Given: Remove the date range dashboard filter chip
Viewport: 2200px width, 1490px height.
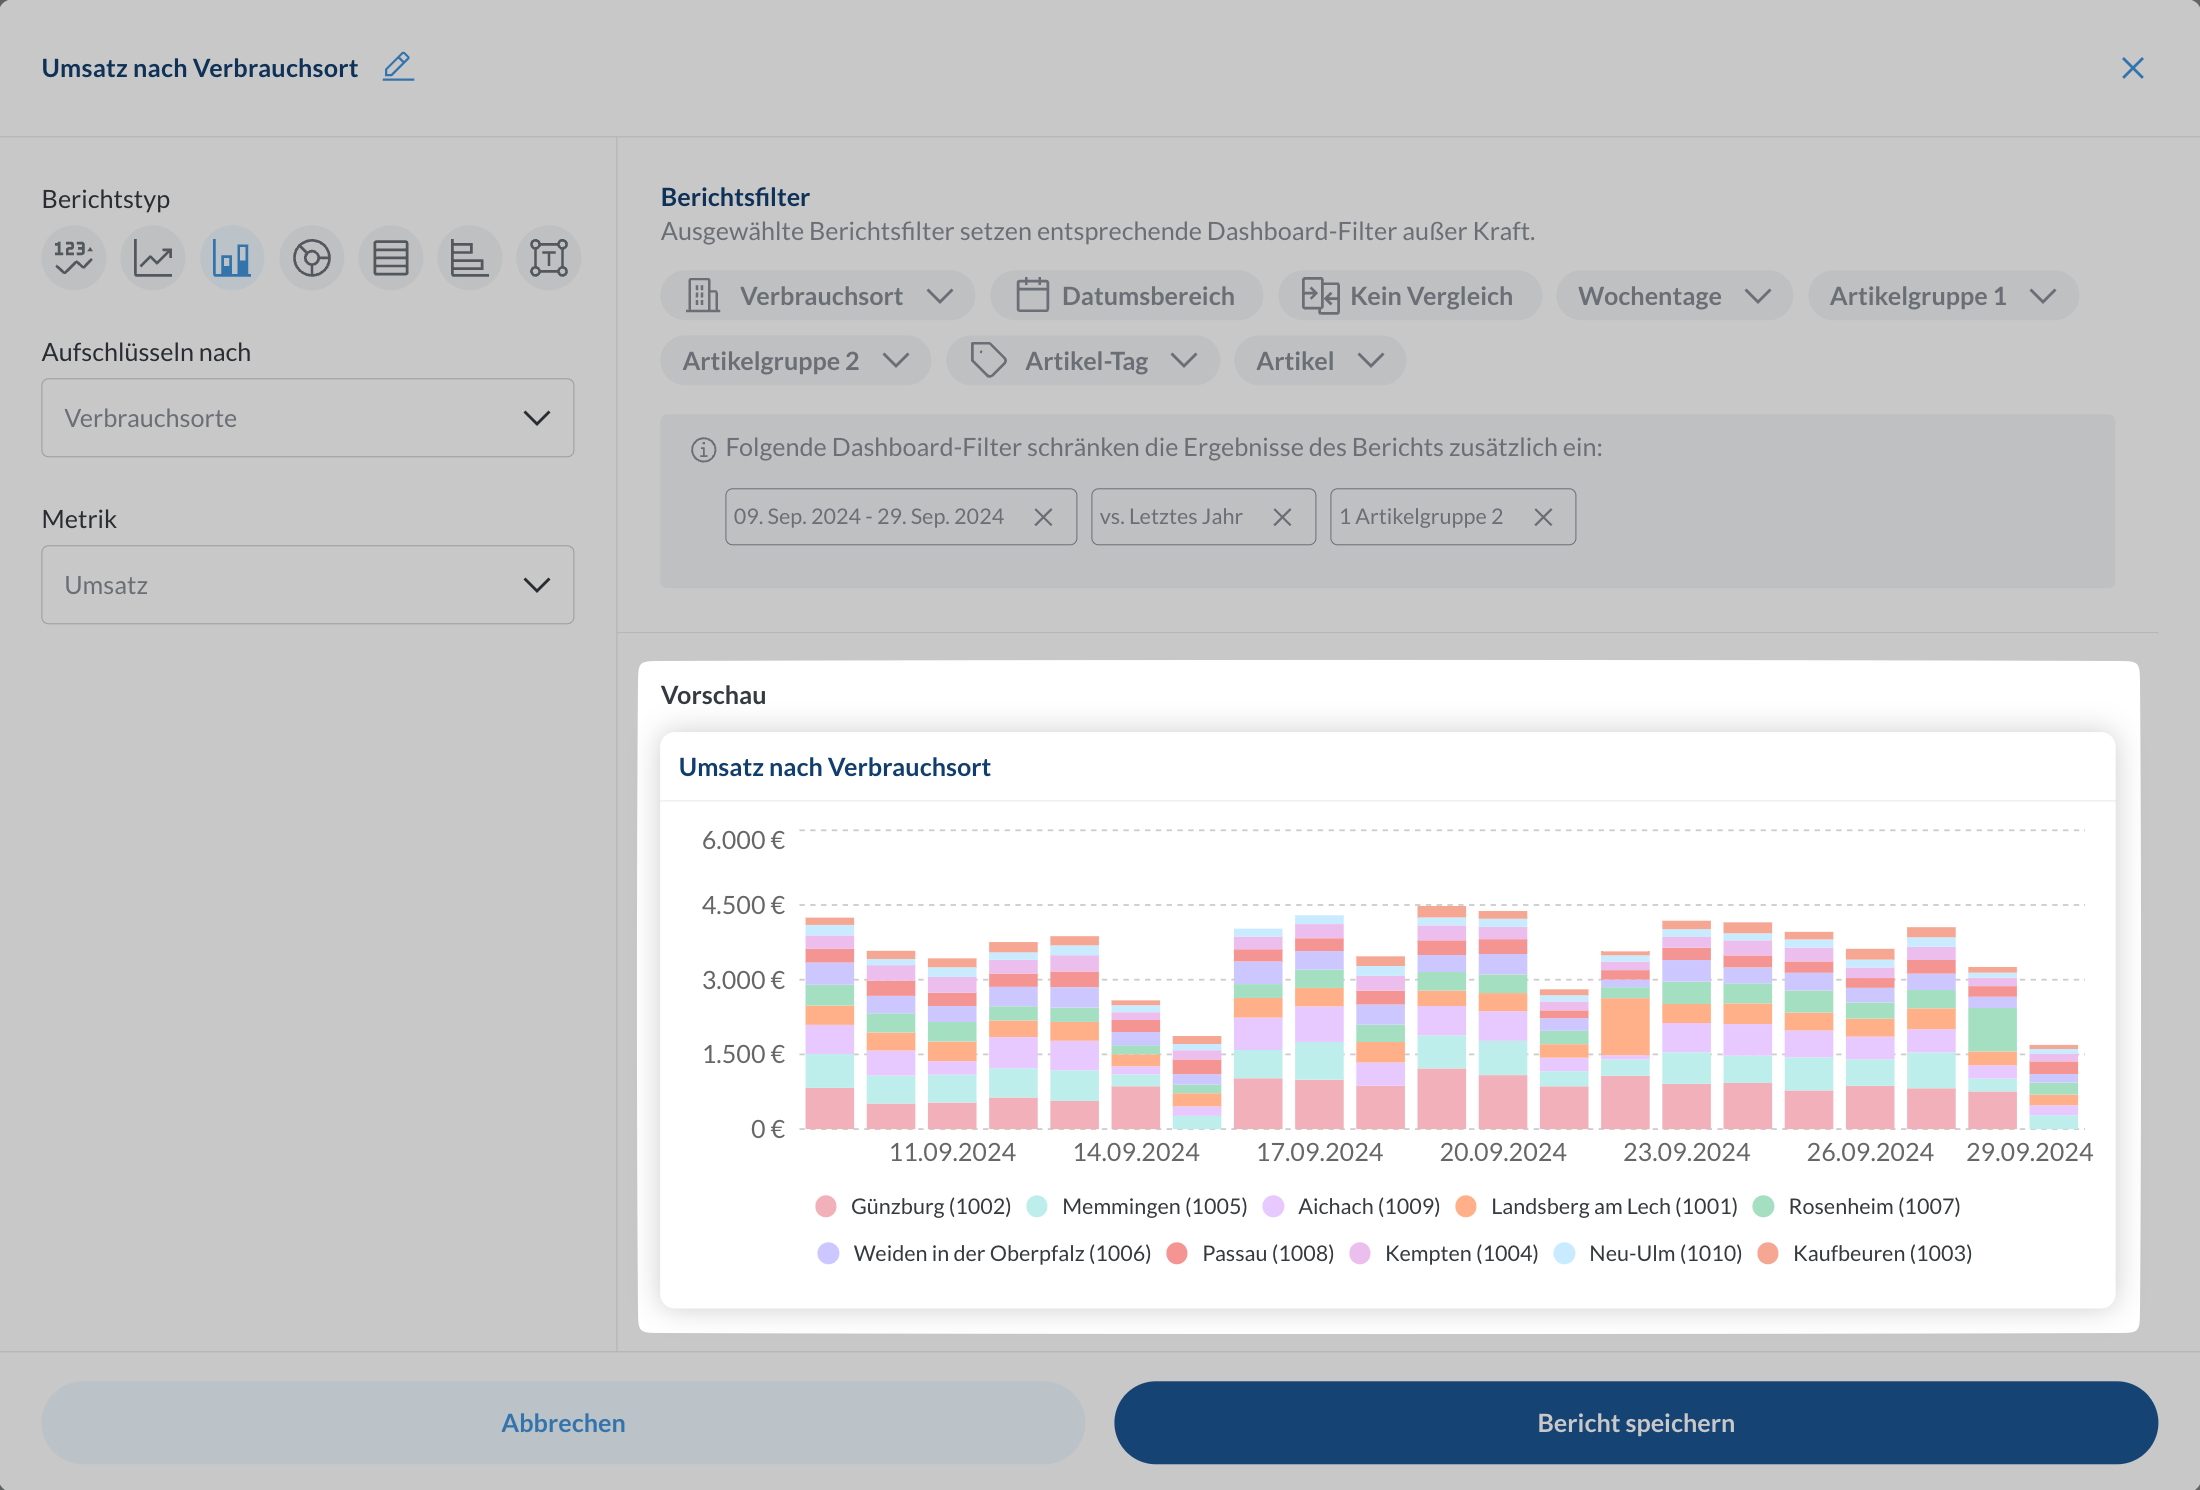Looking at the screenshot, I should point(1043,517).
